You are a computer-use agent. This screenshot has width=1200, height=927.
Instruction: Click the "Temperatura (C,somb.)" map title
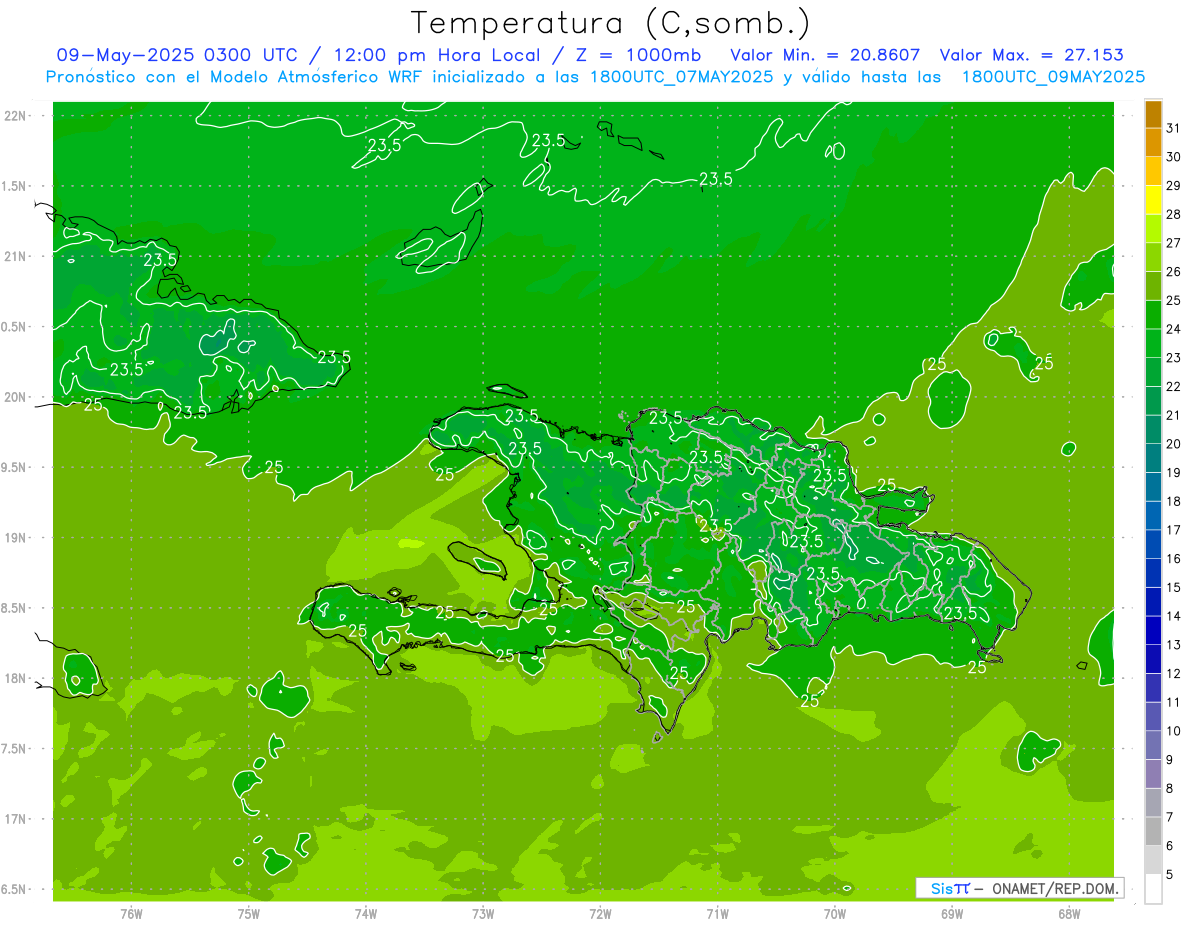click(611, 23)
